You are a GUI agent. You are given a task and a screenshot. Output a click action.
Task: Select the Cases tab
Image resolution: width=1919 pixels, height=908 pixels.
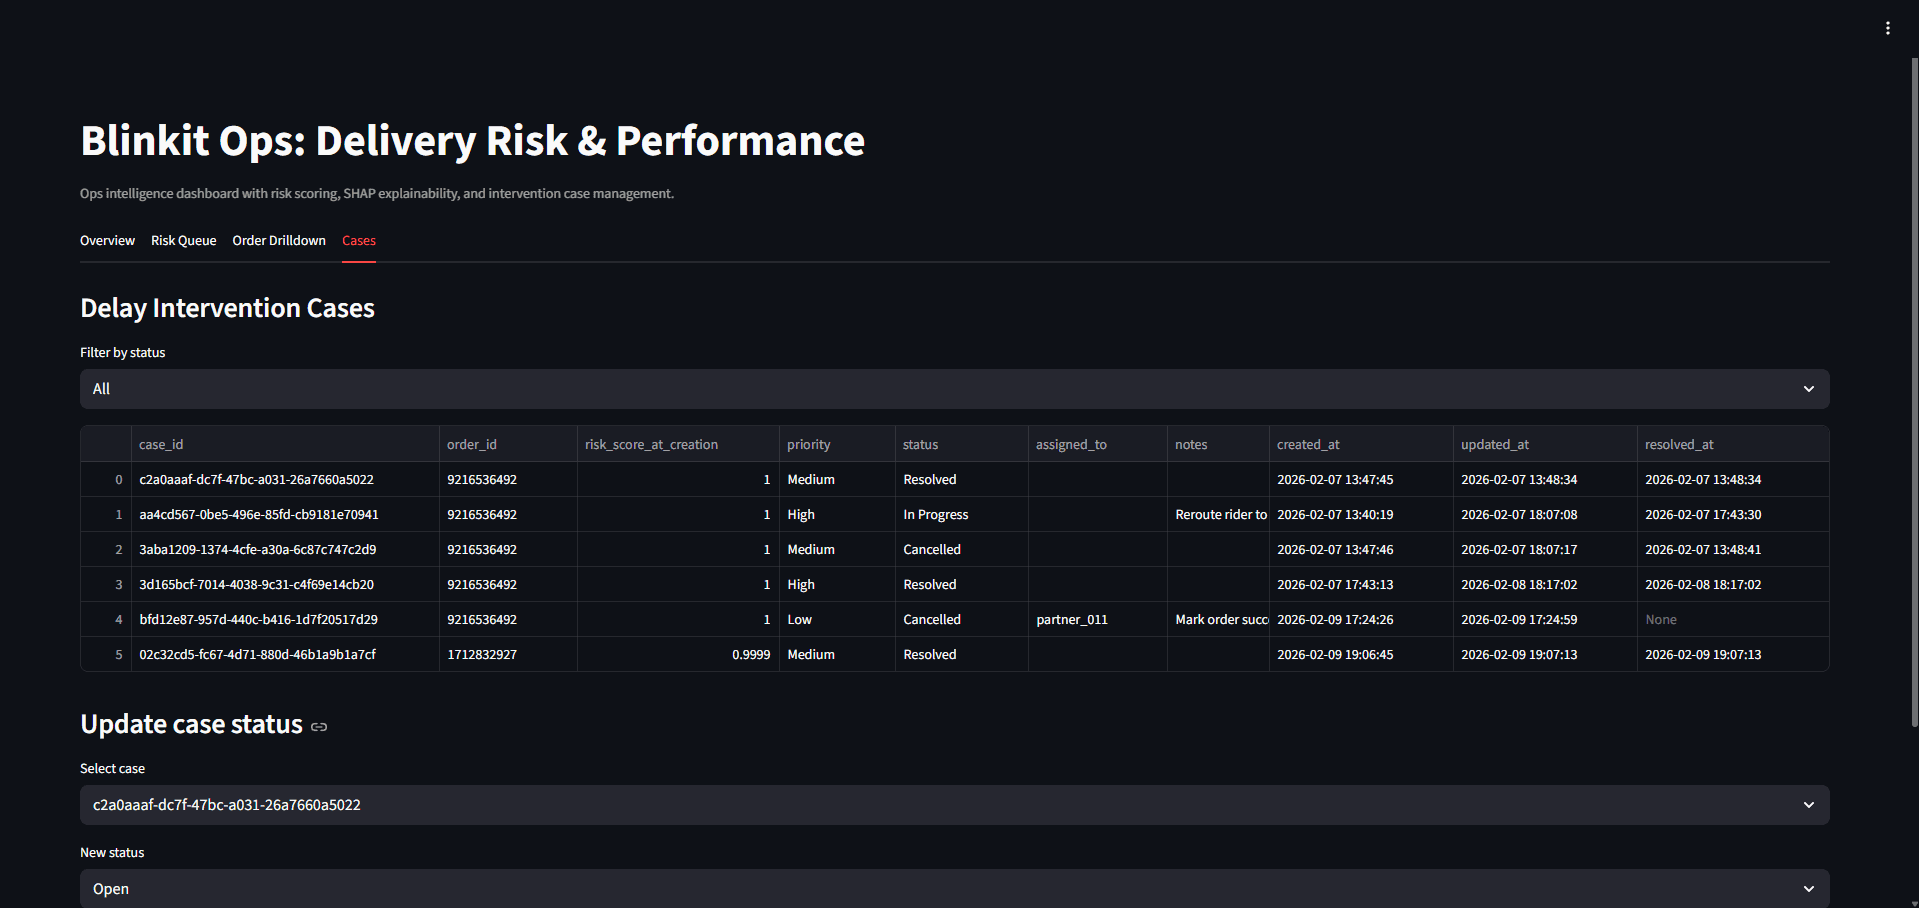(x=359, y=241)
